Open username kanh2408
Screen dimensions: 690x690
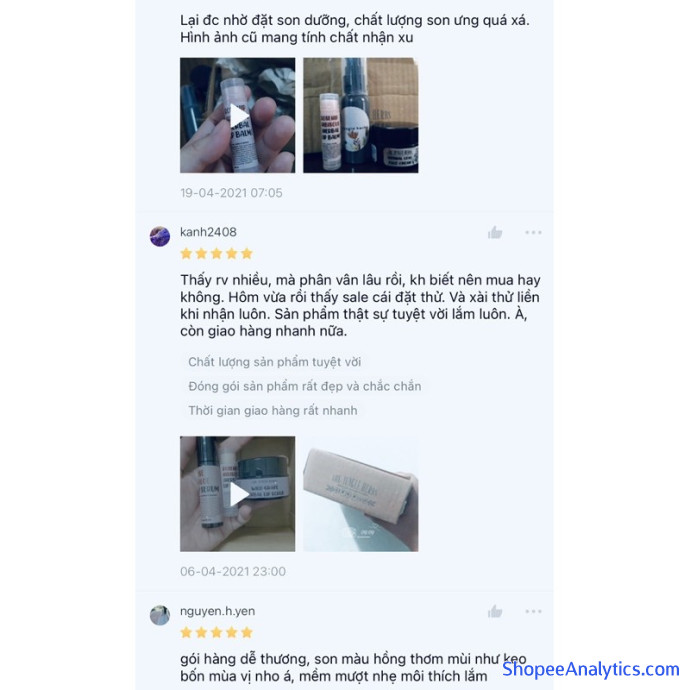click(208, 232)
